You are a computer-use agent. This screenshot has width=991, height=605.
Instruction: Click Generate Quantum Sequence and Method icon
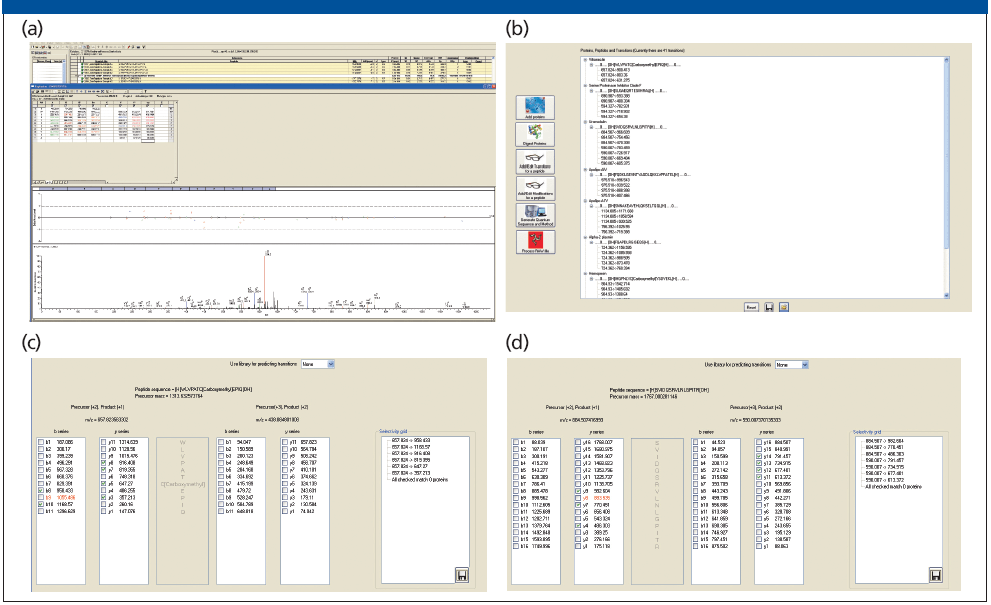[535, 216]
